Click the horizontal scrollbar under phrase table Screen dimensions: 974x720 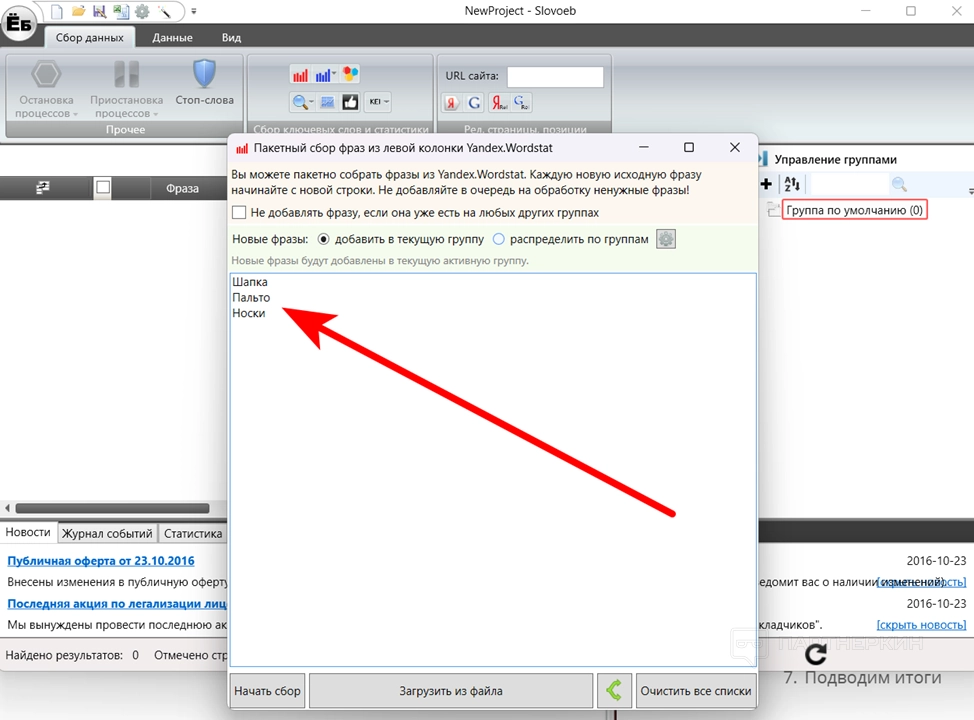(112, 508)
